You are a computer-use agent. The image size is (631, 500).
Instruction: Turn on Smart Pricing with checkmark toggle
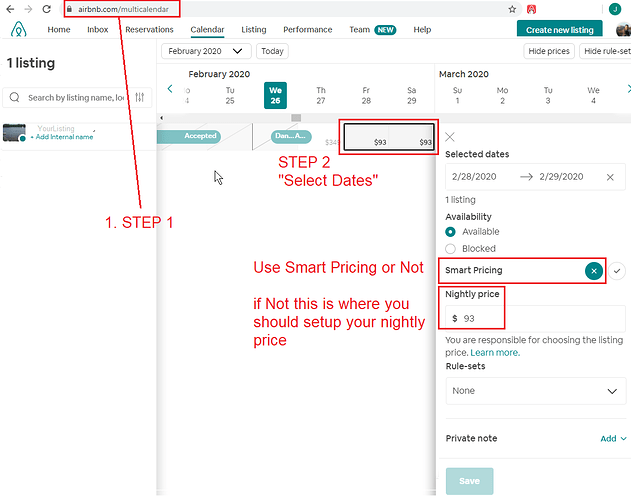617,271
